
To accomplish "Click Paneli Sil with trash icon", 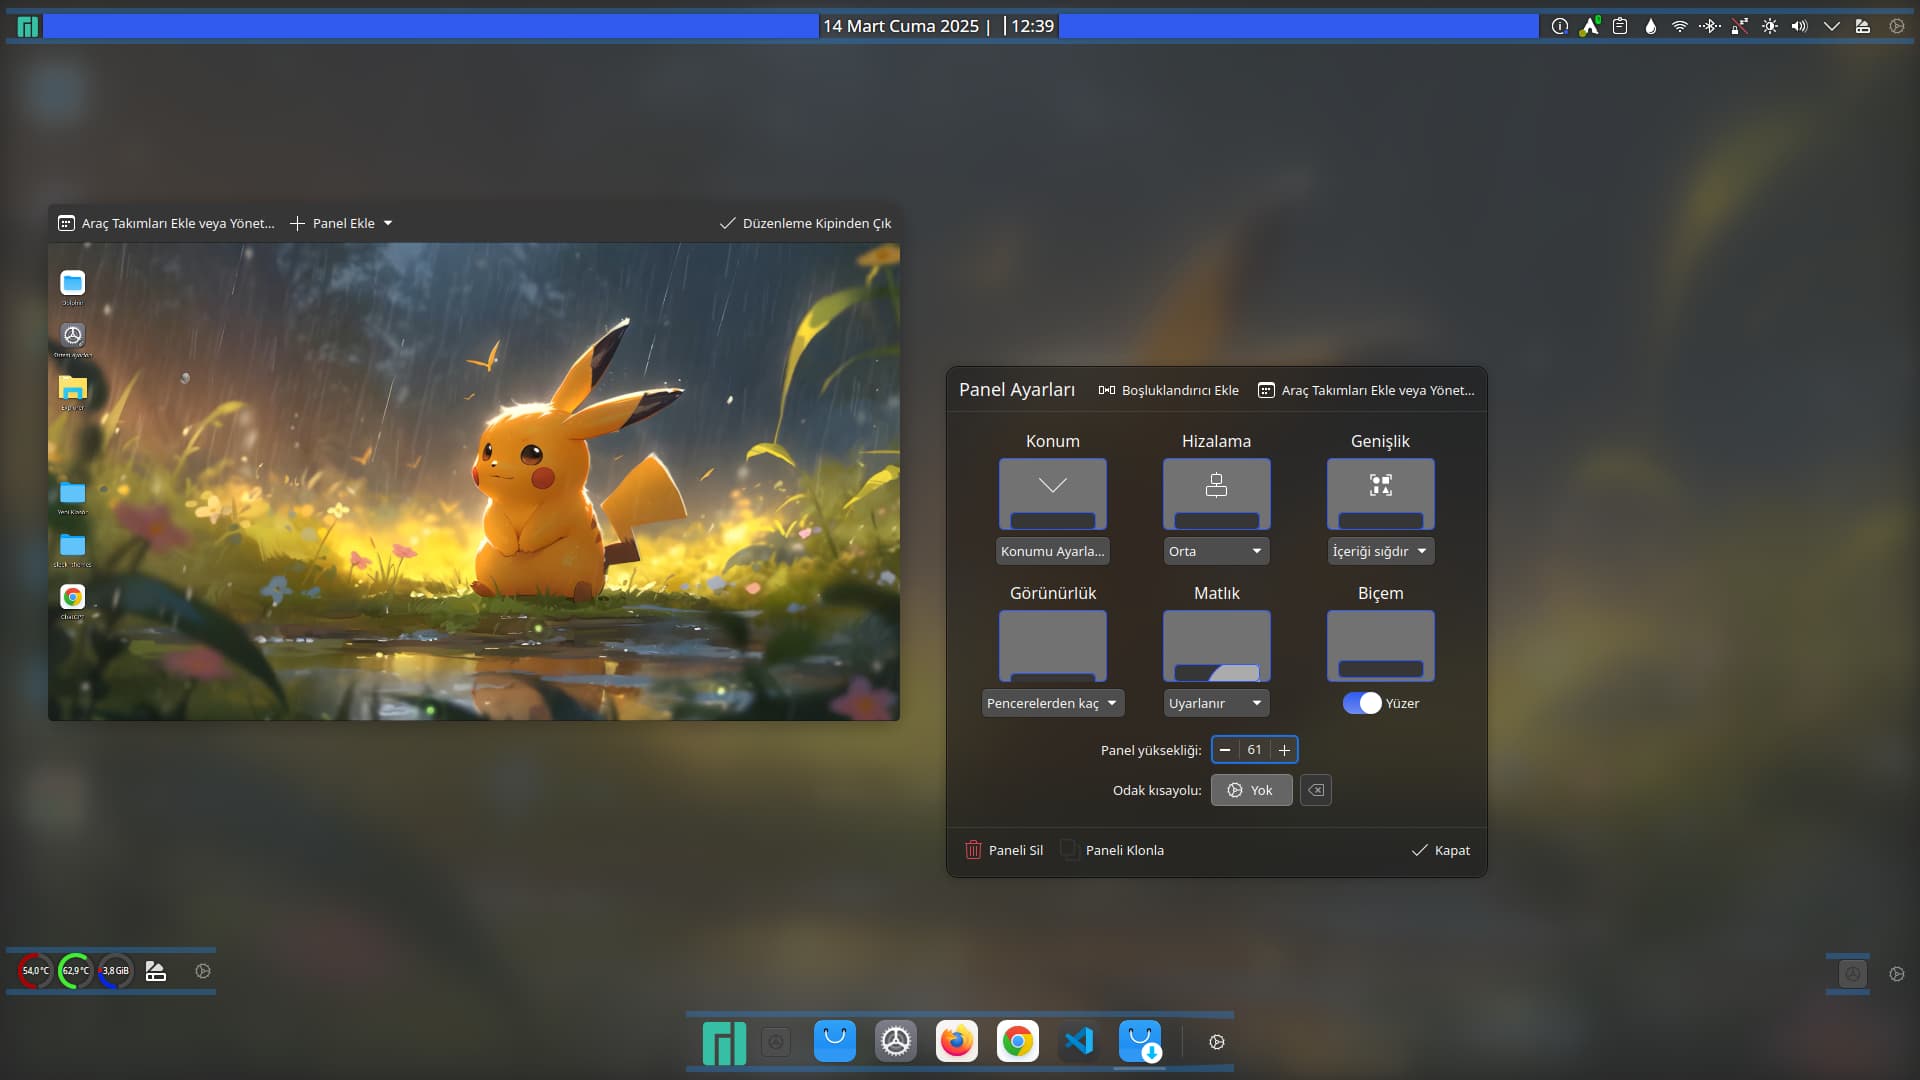I will click(1004, 850).
